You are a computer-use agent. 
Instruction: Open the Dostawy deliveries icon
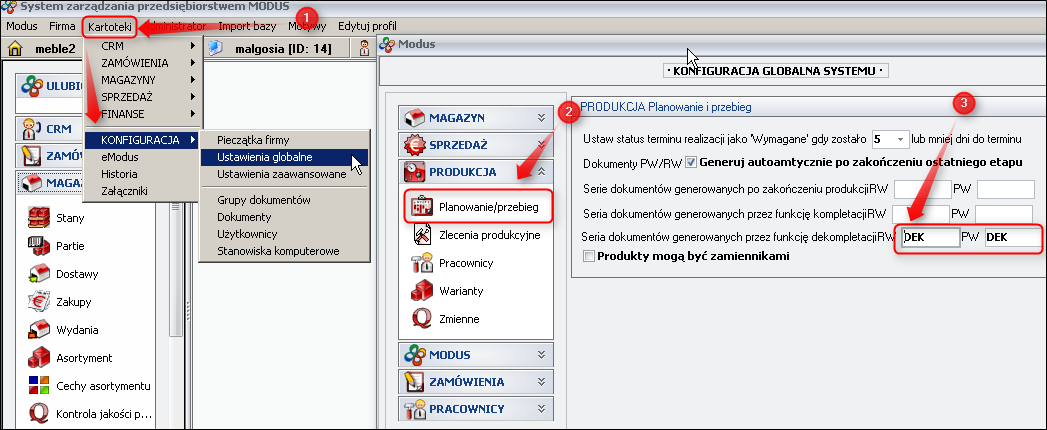(x=40, y=271)
